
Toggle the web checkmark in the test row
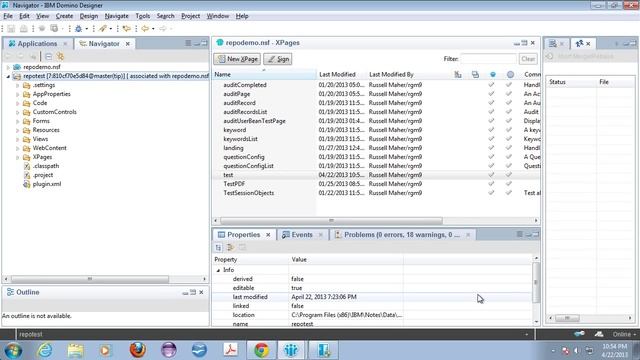(x=491, y=175)
